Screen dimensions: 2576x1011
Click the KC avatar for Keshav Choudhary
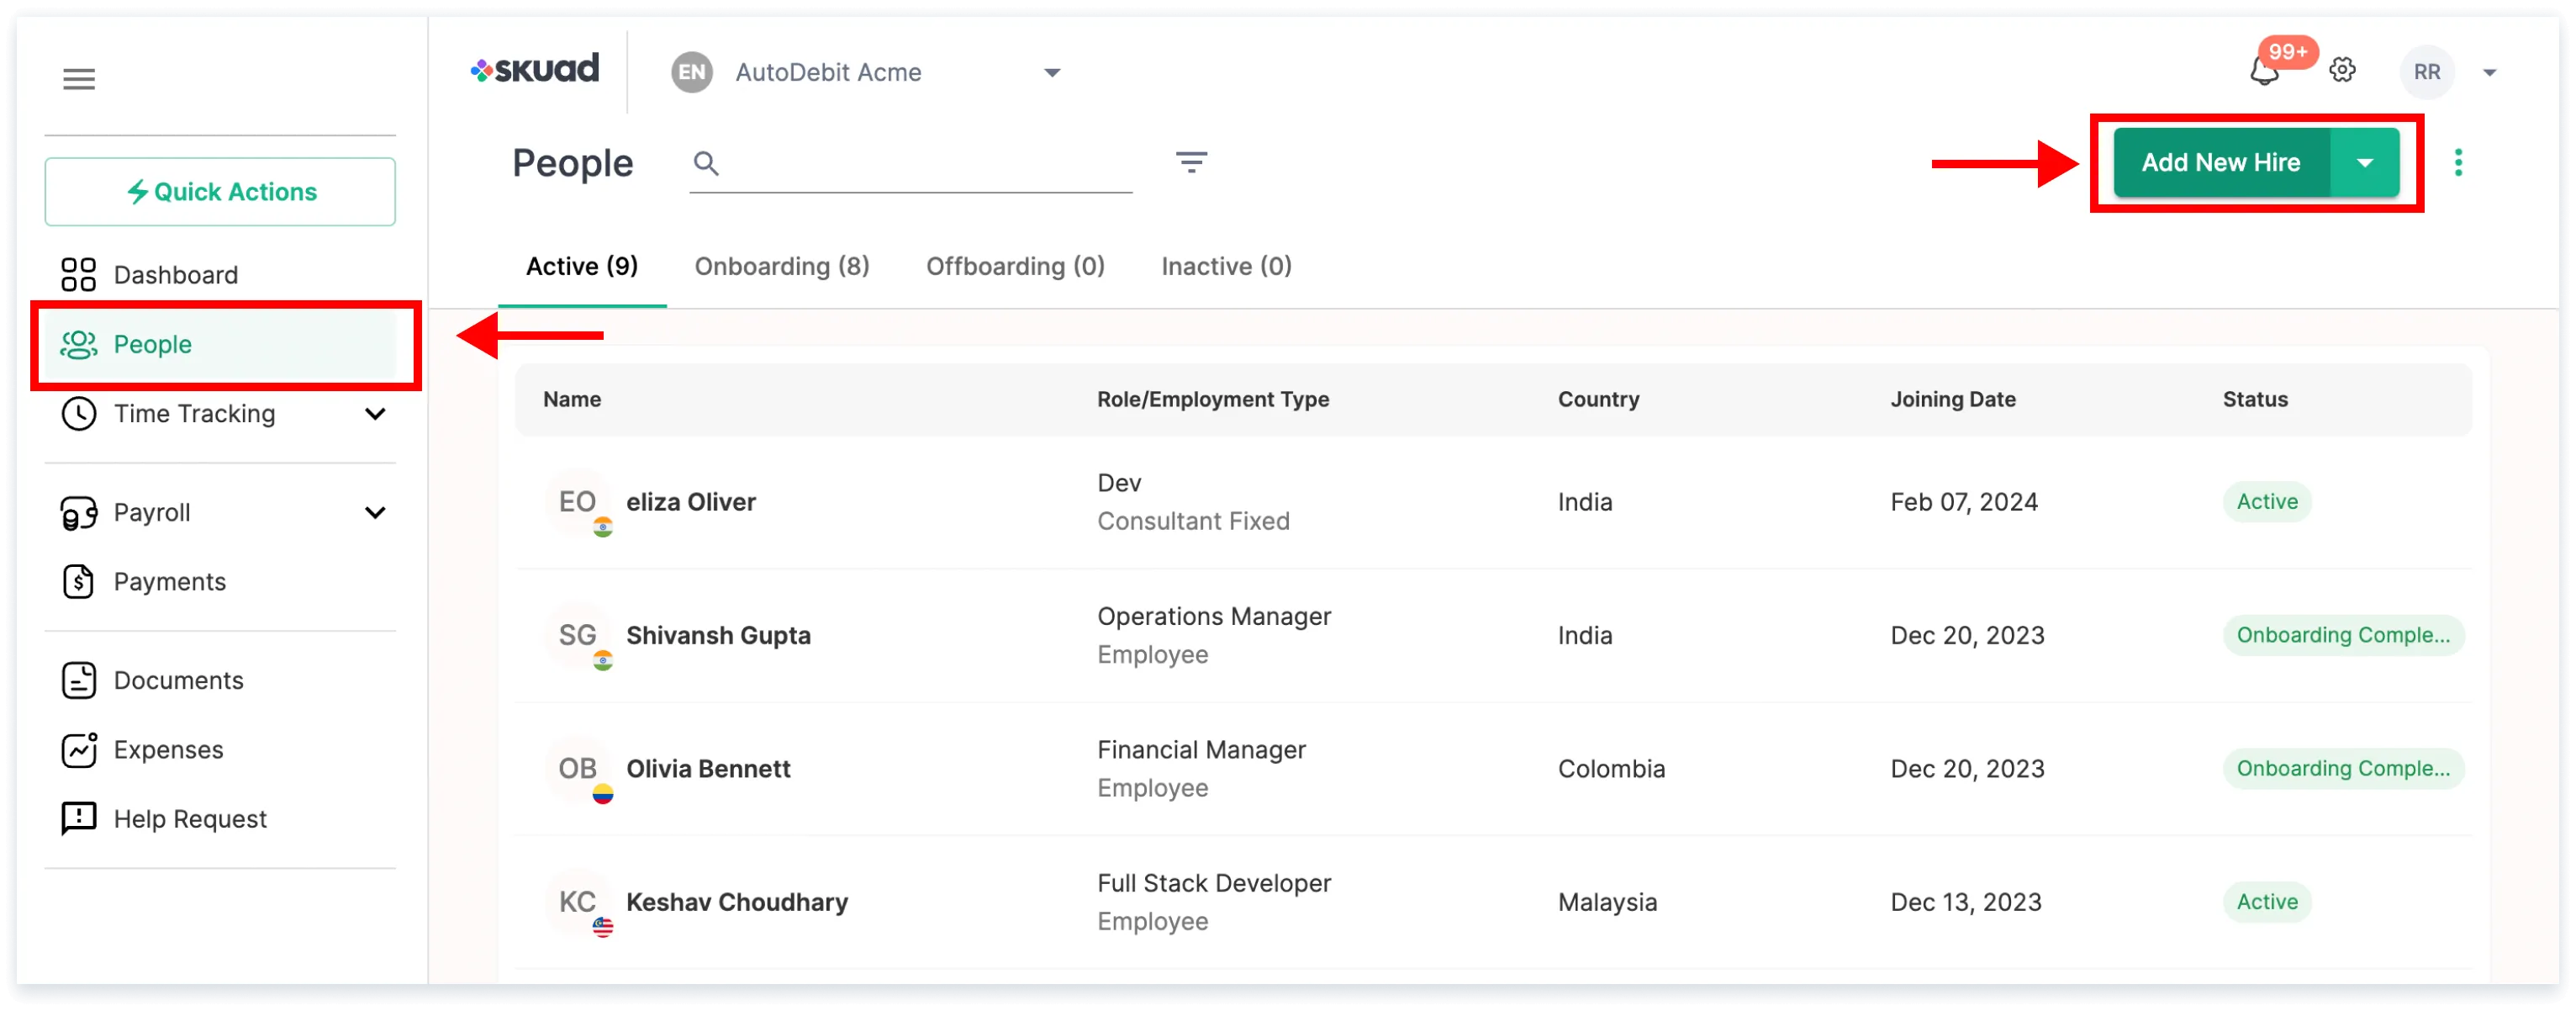tap(578, 903)
